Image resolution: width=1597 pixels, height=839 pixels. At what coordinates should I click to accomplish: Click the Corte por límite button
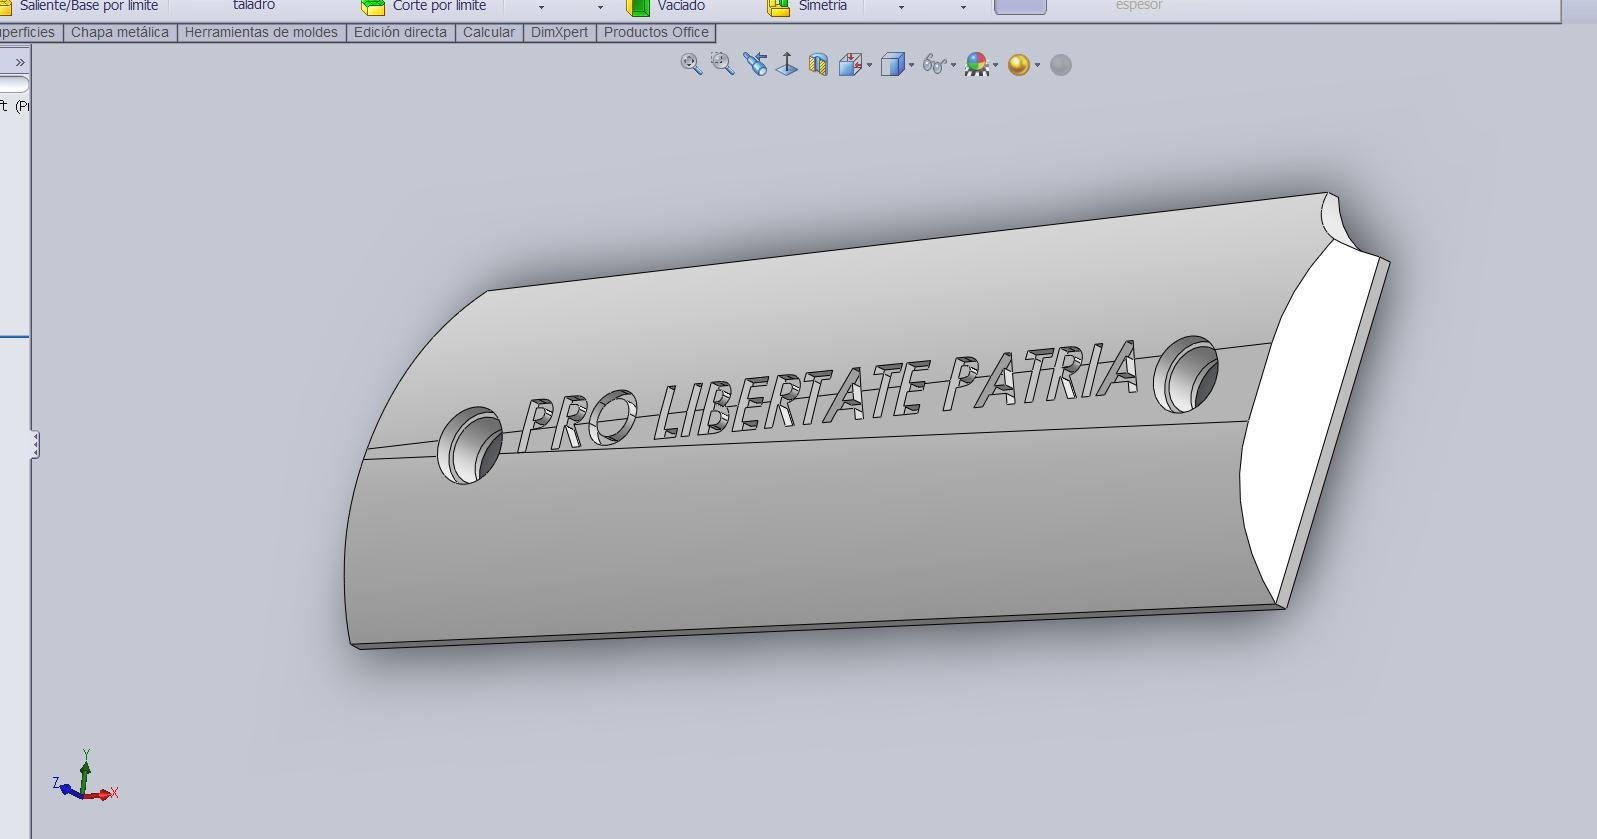click(x=426, y=7)
